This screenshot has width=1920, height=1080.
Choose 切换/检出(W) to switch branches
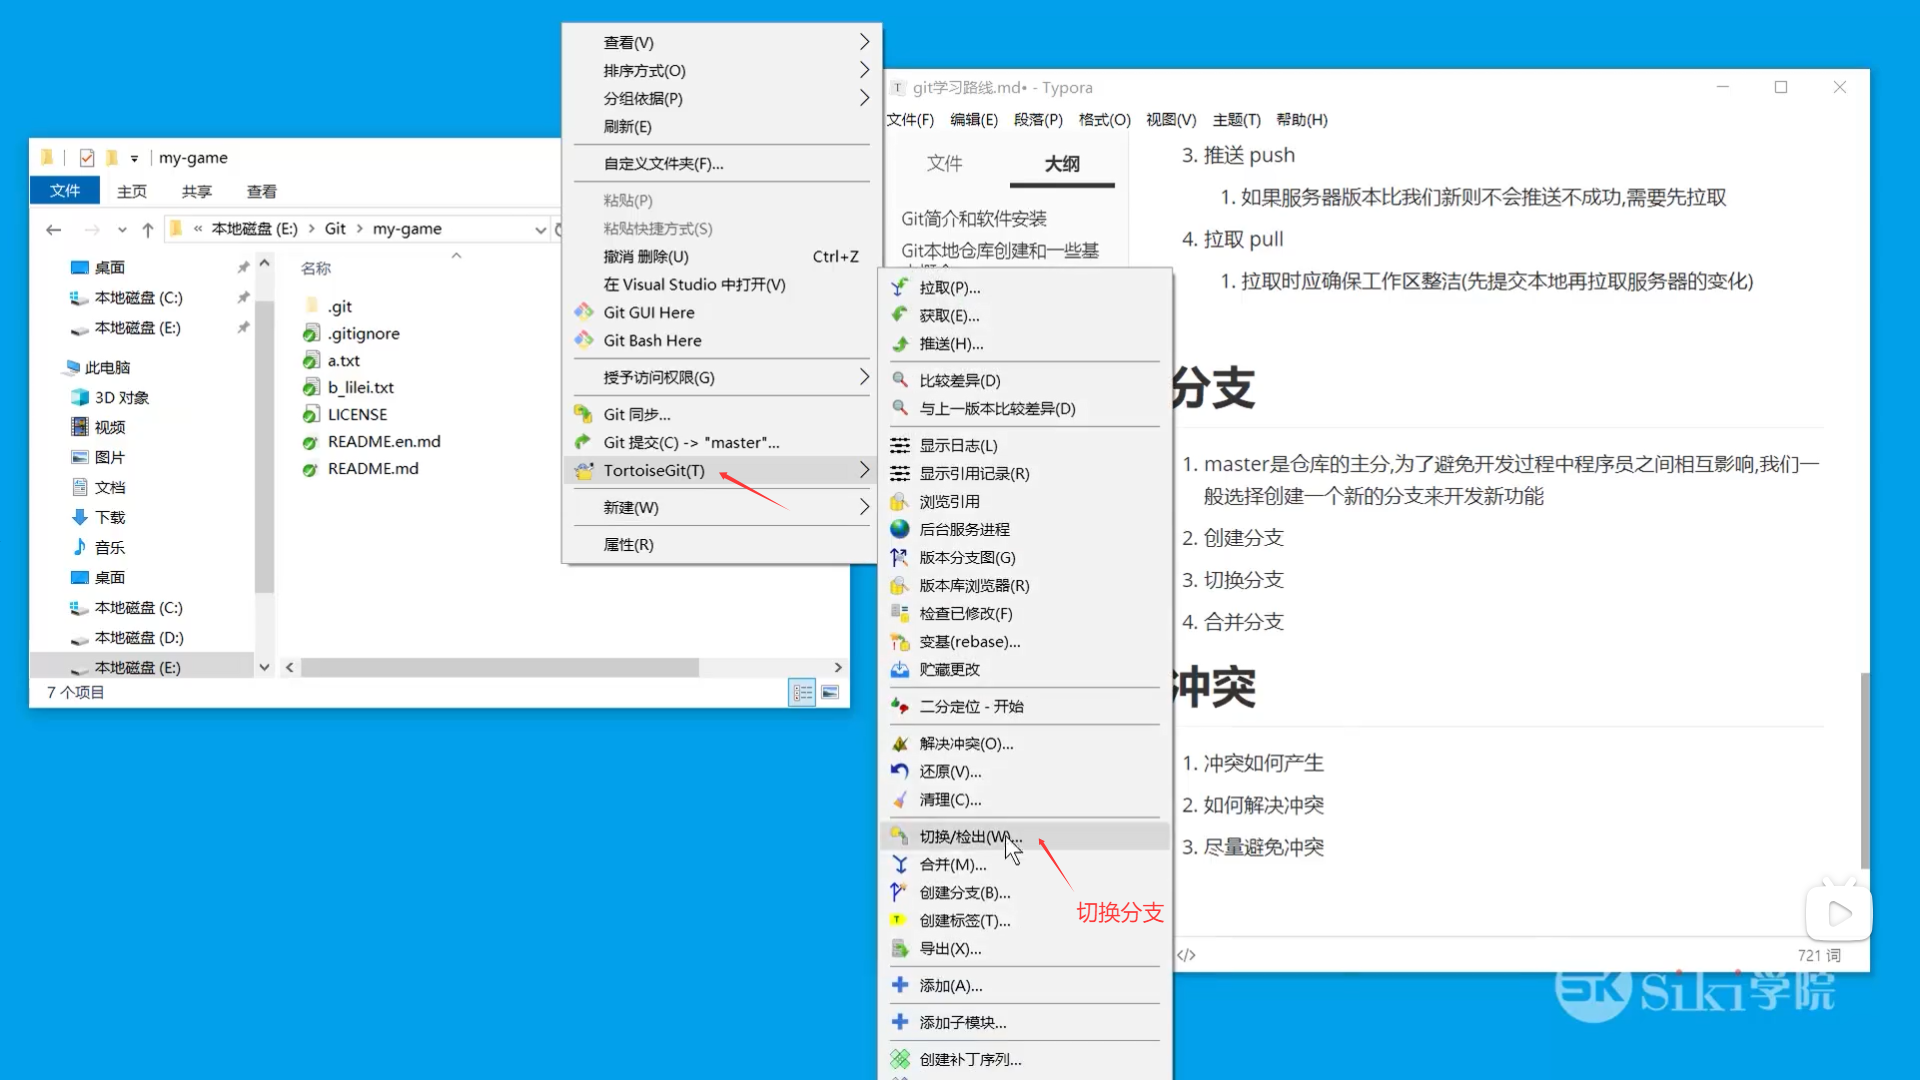coord(967,836)
